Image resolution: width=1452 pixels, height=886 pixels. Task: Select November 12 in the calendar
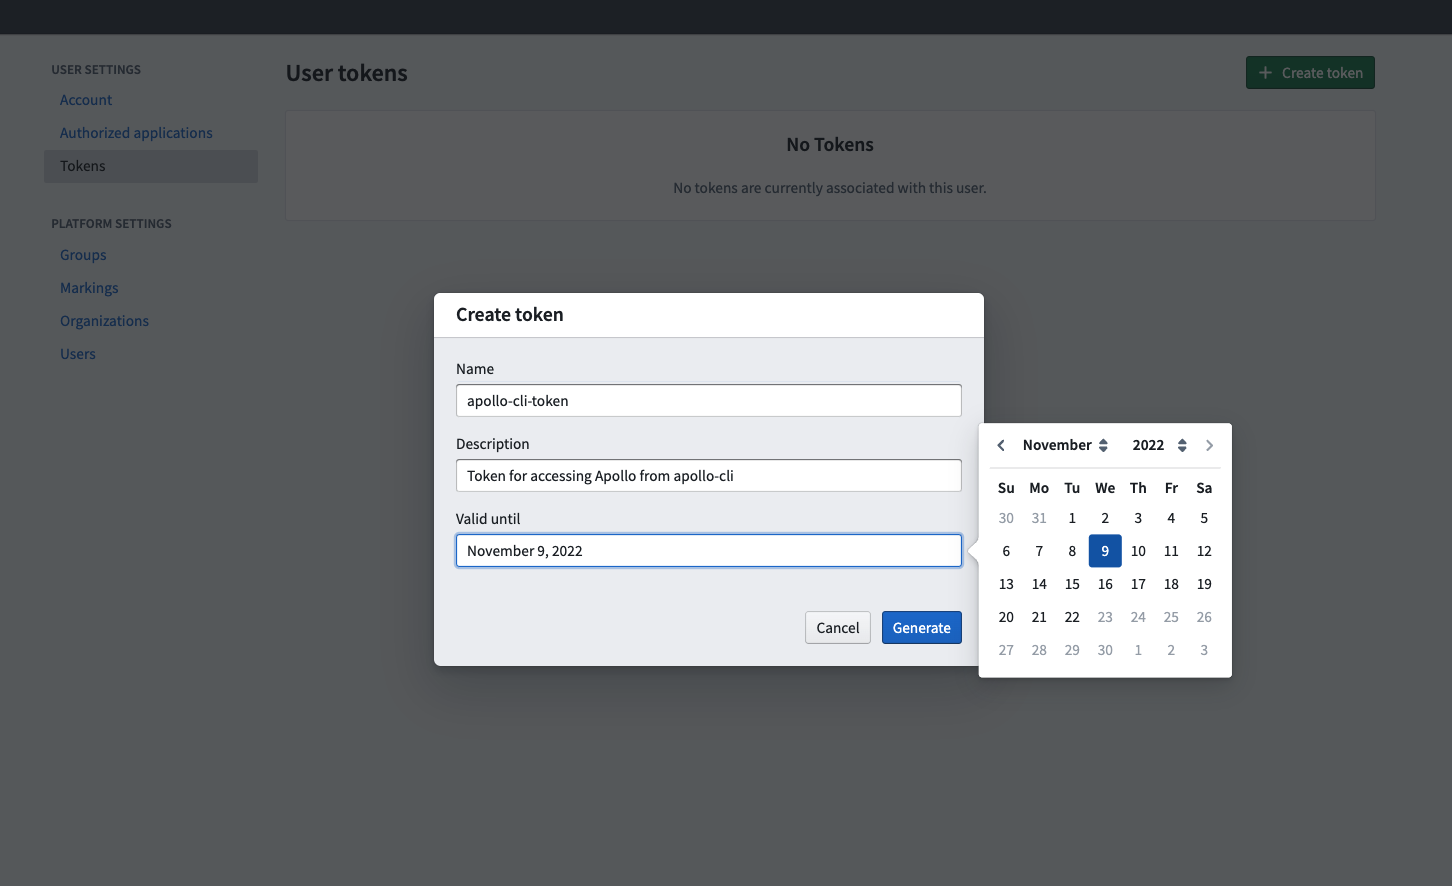1204,551
